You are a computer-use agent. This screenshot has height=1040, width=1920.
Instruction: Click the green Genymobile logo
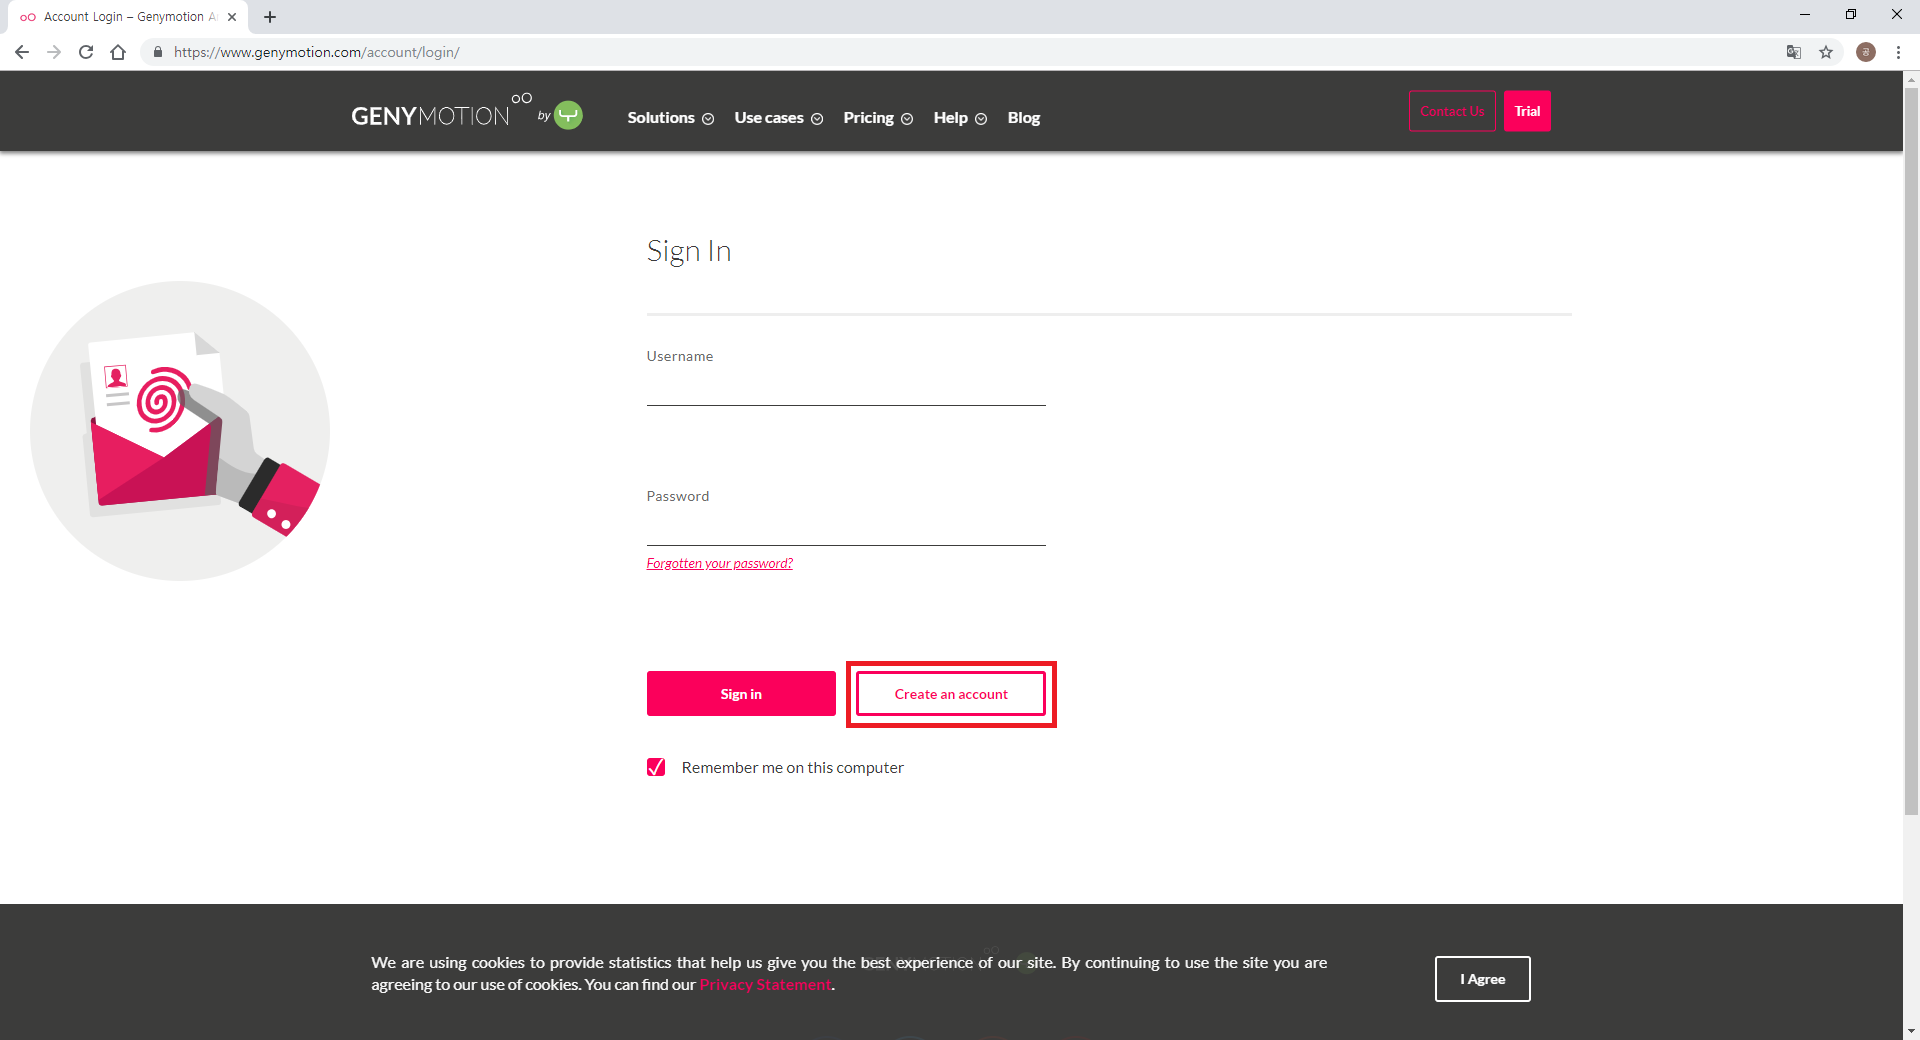568,115
